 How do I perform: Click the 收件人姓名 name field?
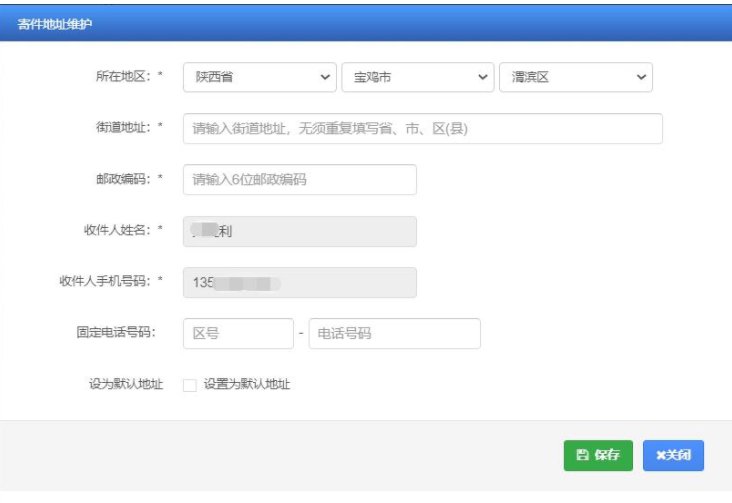coord(299,231)
